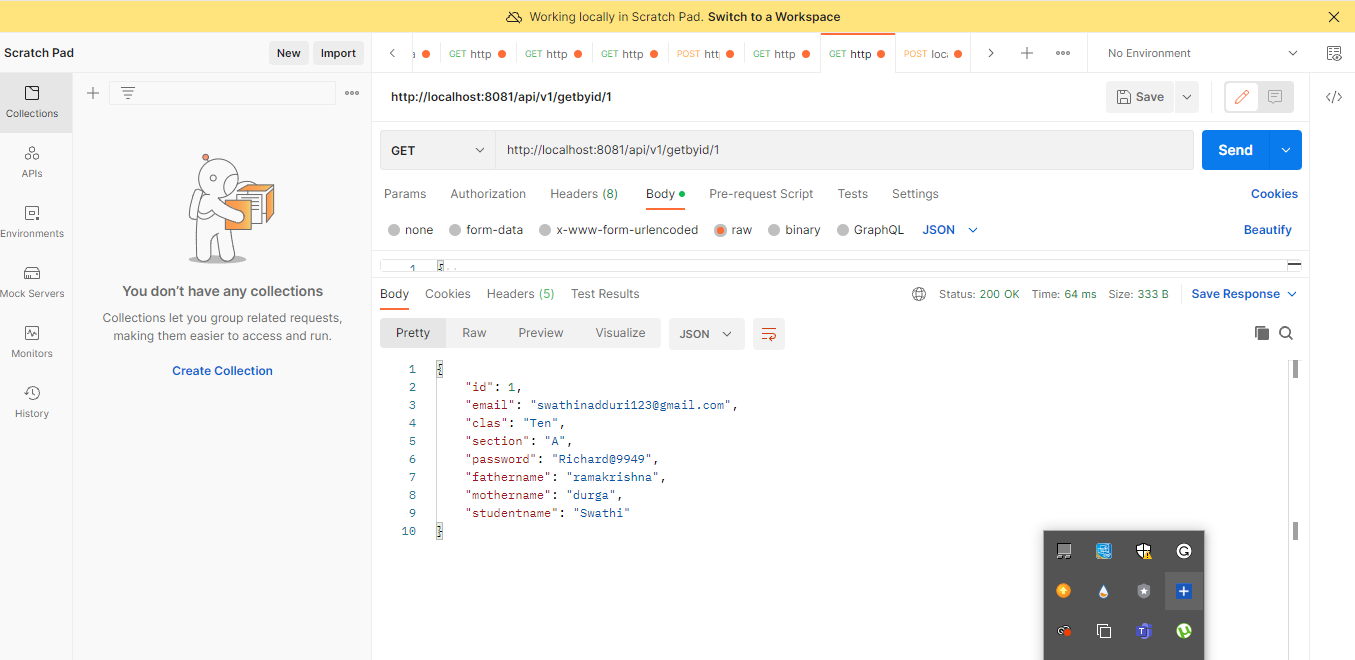The width and height of the screenshot is (1355, 660).
Task: Search within the response body
Action: 1286,333
